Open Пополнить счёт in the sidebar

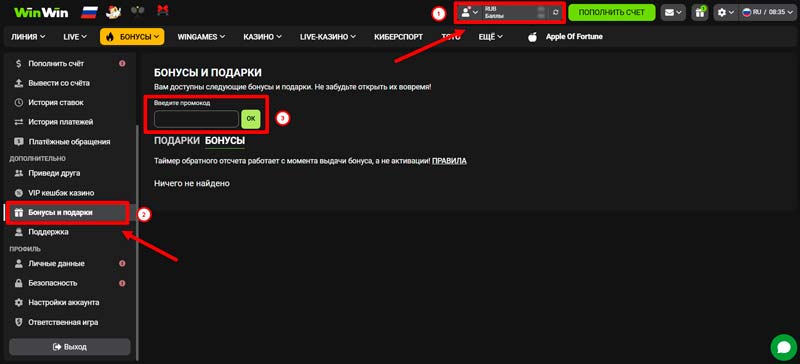click(56, 64)
